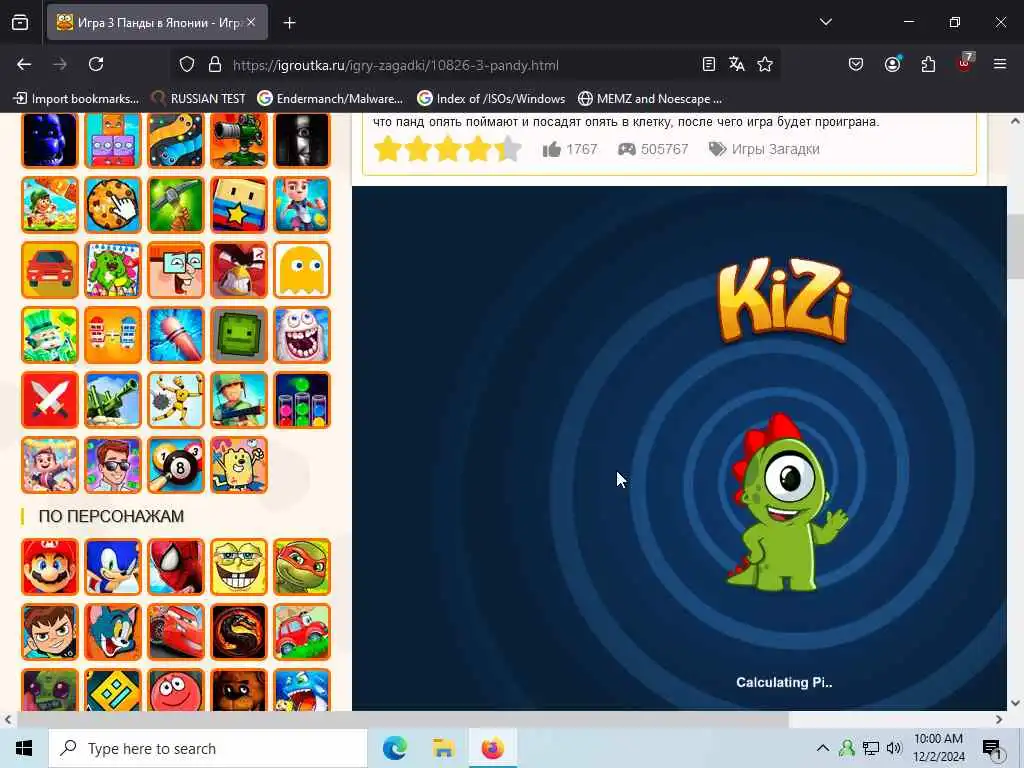This screenshot has width=1024, height=768.
Task: Click the Kizi game loading area
Action: (x=679, y=448)
